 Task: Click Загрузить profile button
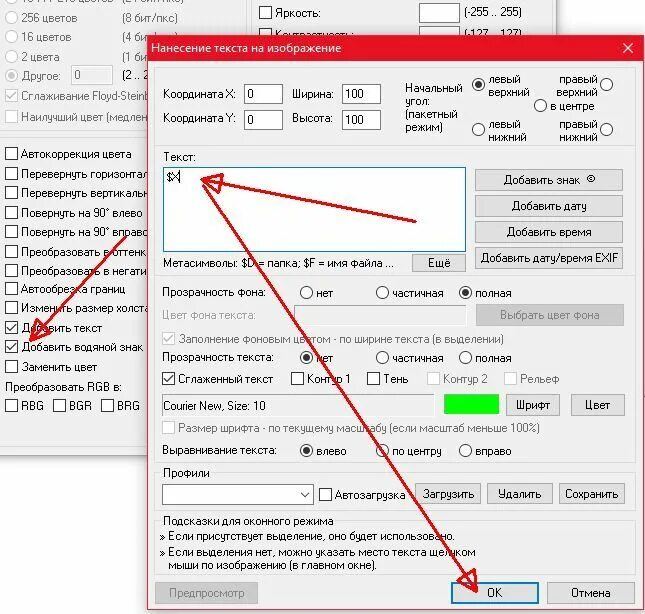tap(448, 494)
